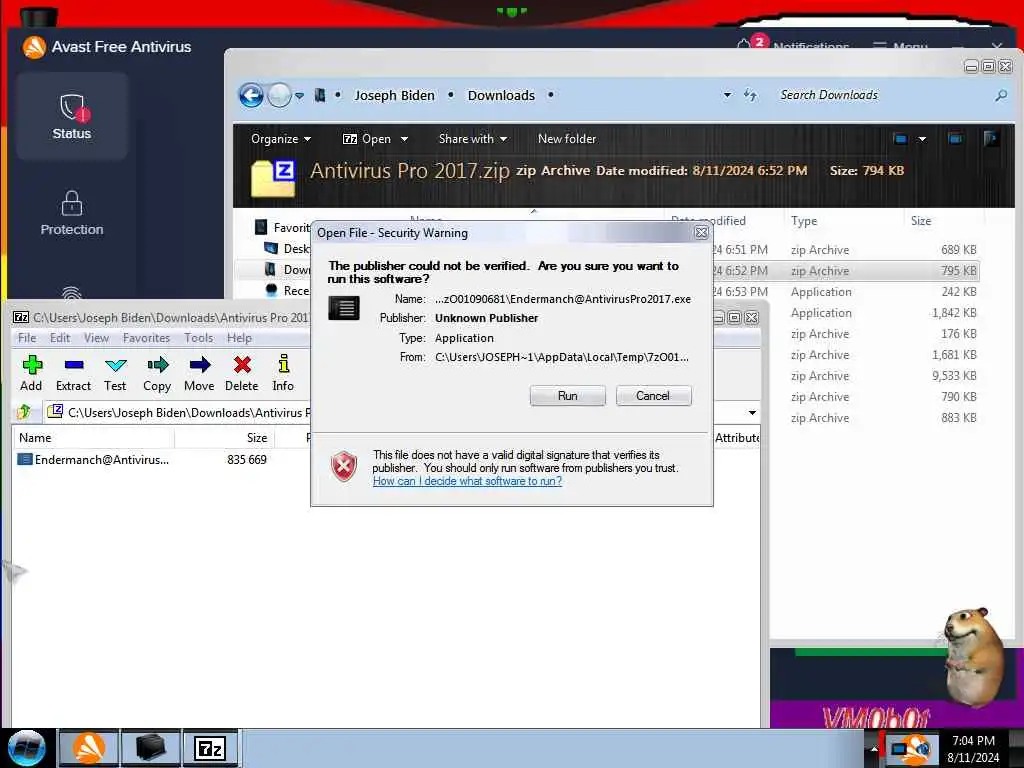
Task: Open the Favorites menu in 7-Zip
Action: (x=146, y=338)
